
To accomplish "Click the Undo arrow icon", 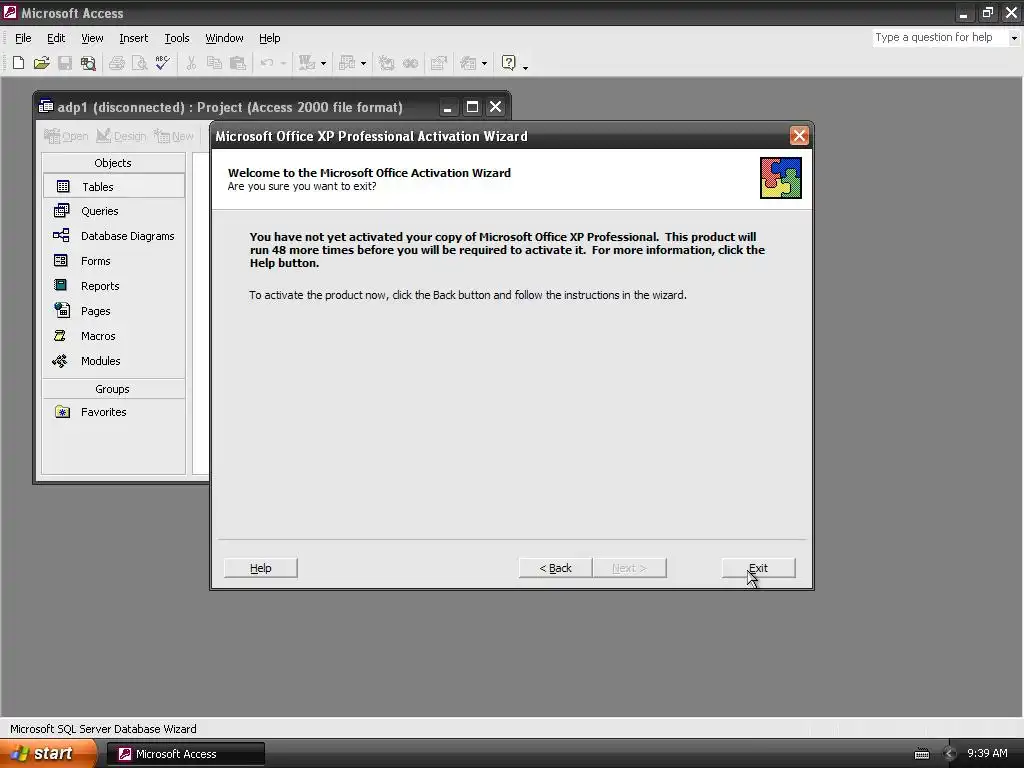I will point(266,63).
